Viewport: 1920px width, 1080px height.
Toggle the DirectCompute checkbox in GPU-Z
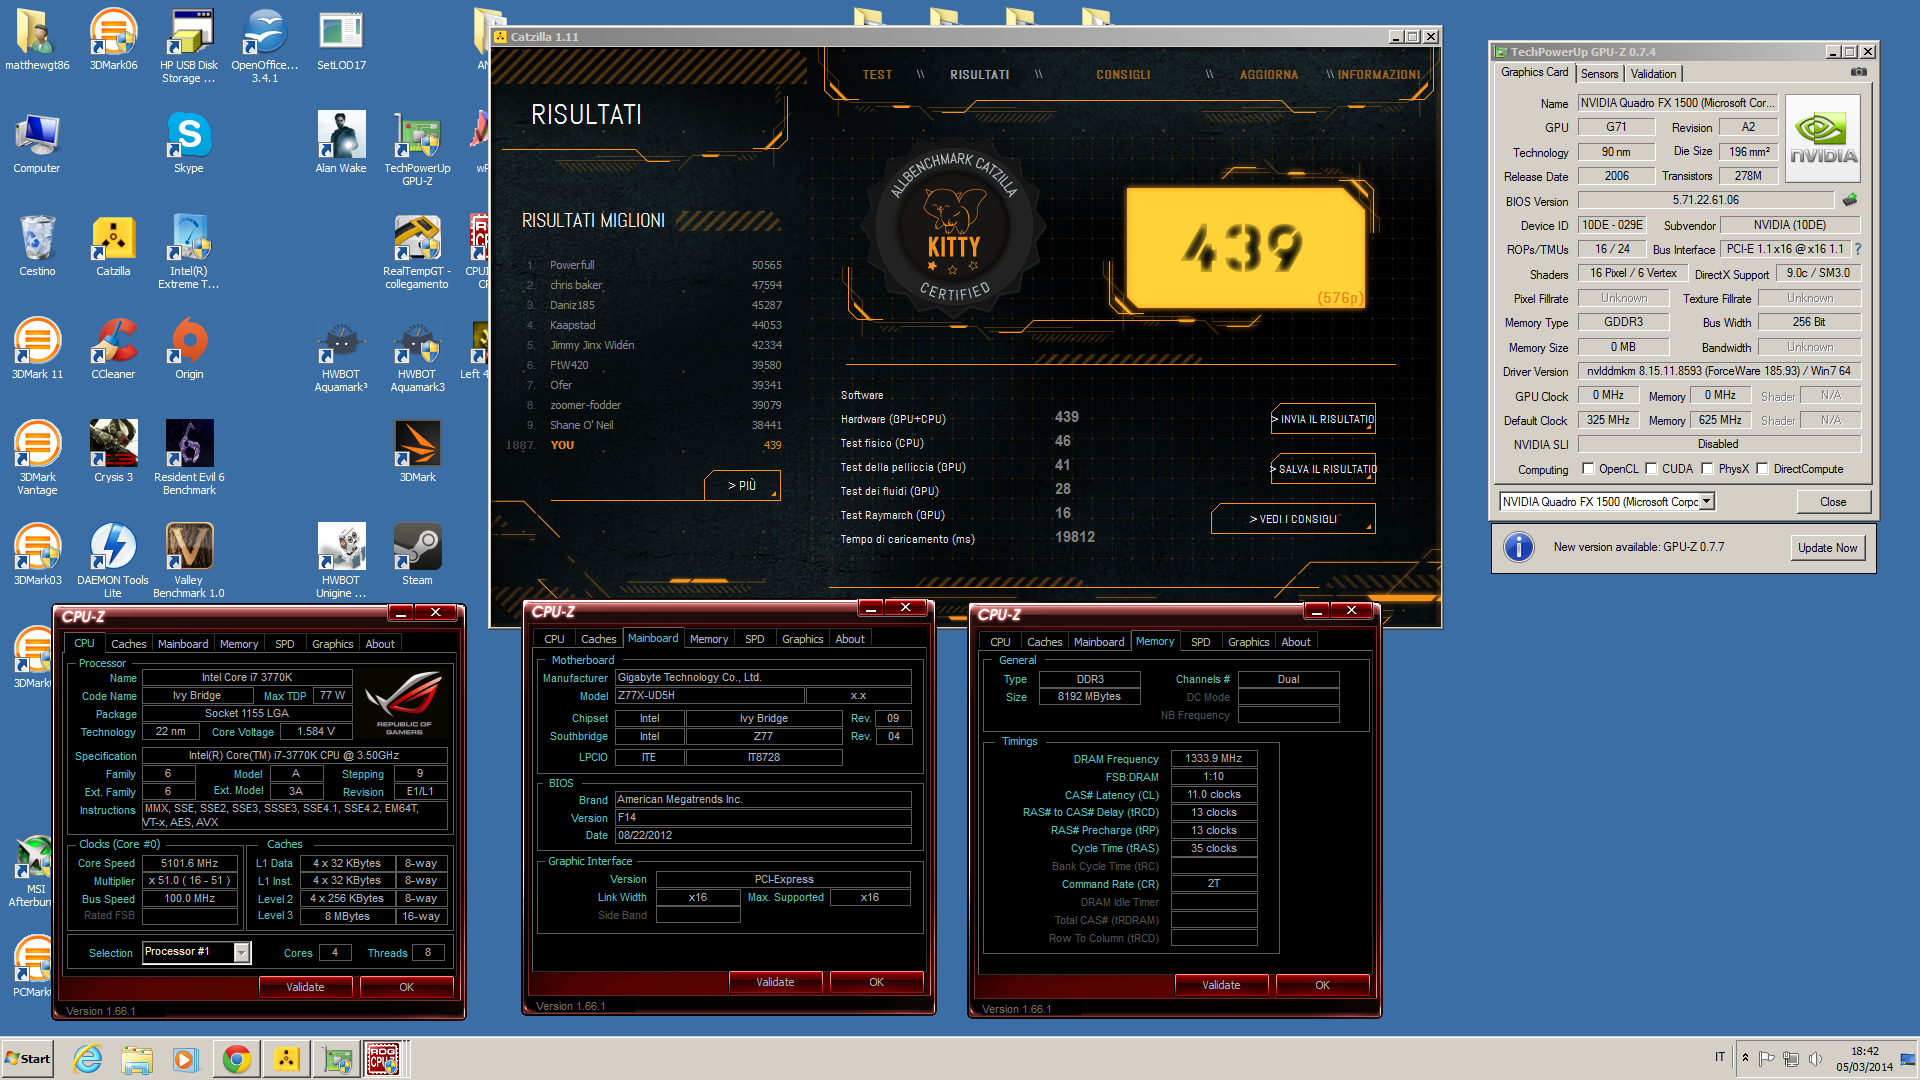(1762, 469)
